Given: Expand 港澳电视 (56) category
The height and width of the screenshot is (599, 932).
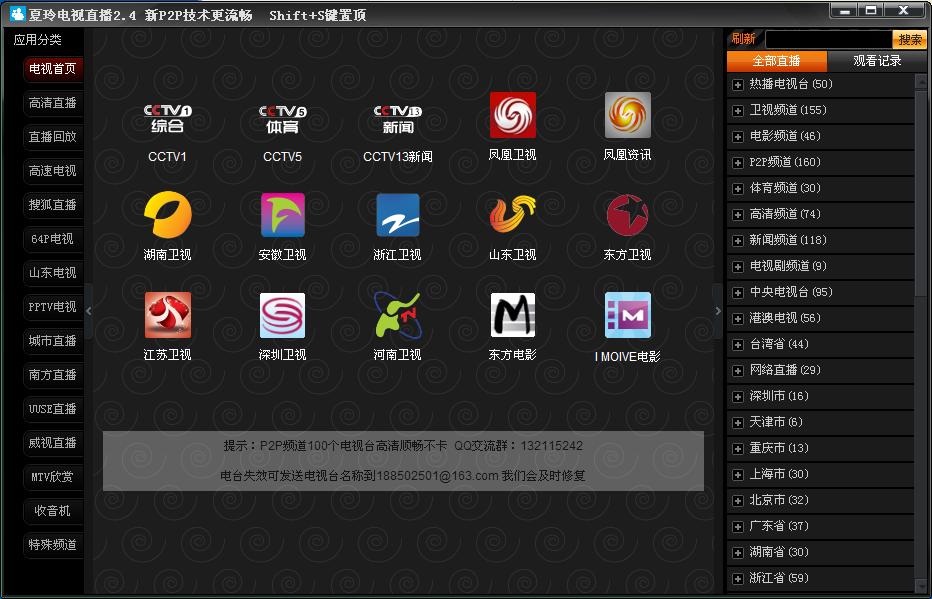Looking at the screenshot, I should [x=738, y=319].
